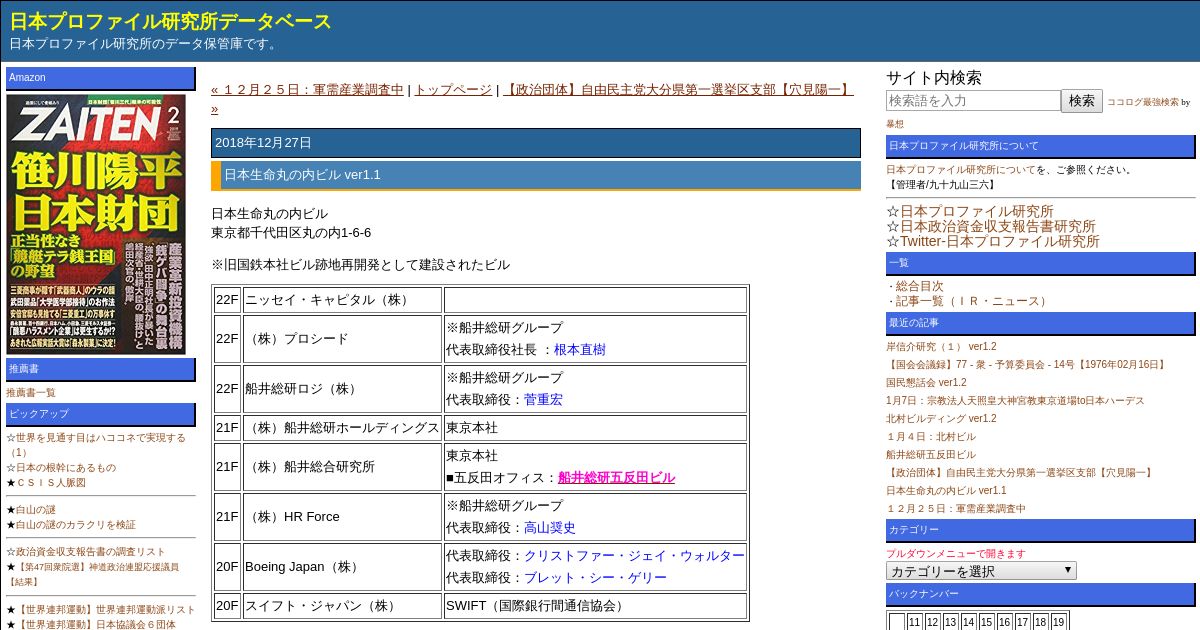This screenshot has height=630, width=1200.
Task: Open recent post 国民懇話会 ver1.2
Action: (x=926, y=382)
